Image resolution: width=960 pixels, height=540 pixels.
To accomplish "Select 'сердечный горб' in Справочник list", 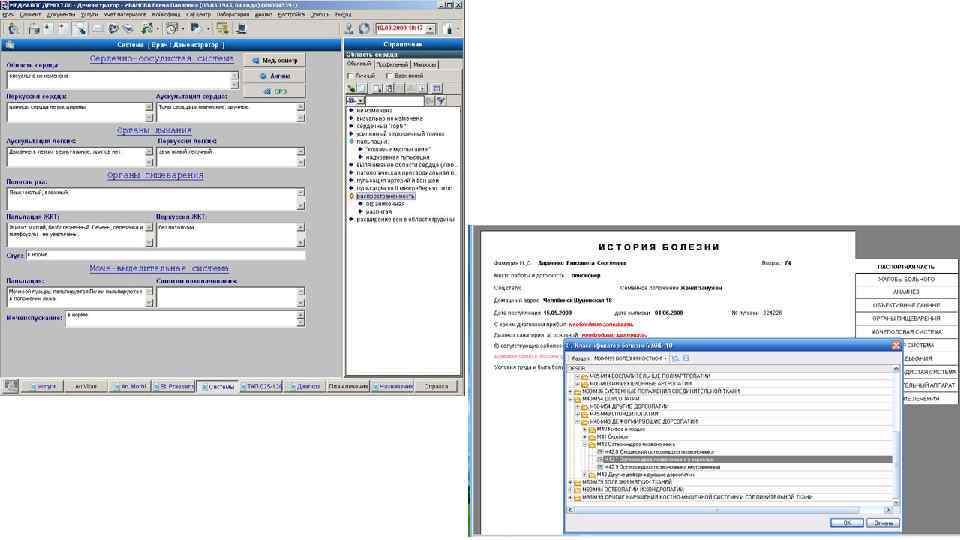I will point(381,126).
